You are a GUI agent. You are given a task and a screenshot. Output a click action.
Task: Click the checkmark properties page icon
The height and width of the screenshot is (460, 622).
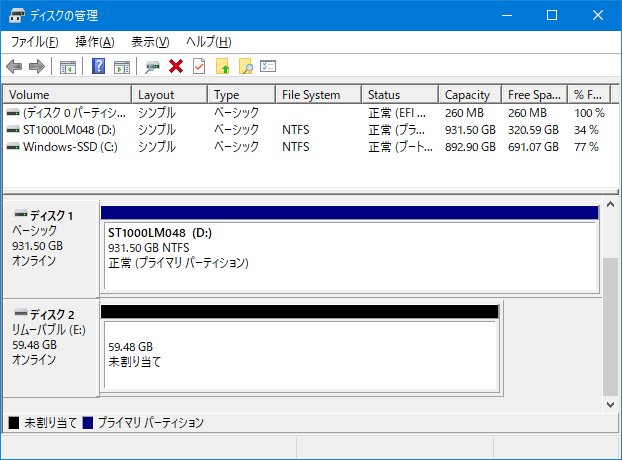(x=199, y=66)
